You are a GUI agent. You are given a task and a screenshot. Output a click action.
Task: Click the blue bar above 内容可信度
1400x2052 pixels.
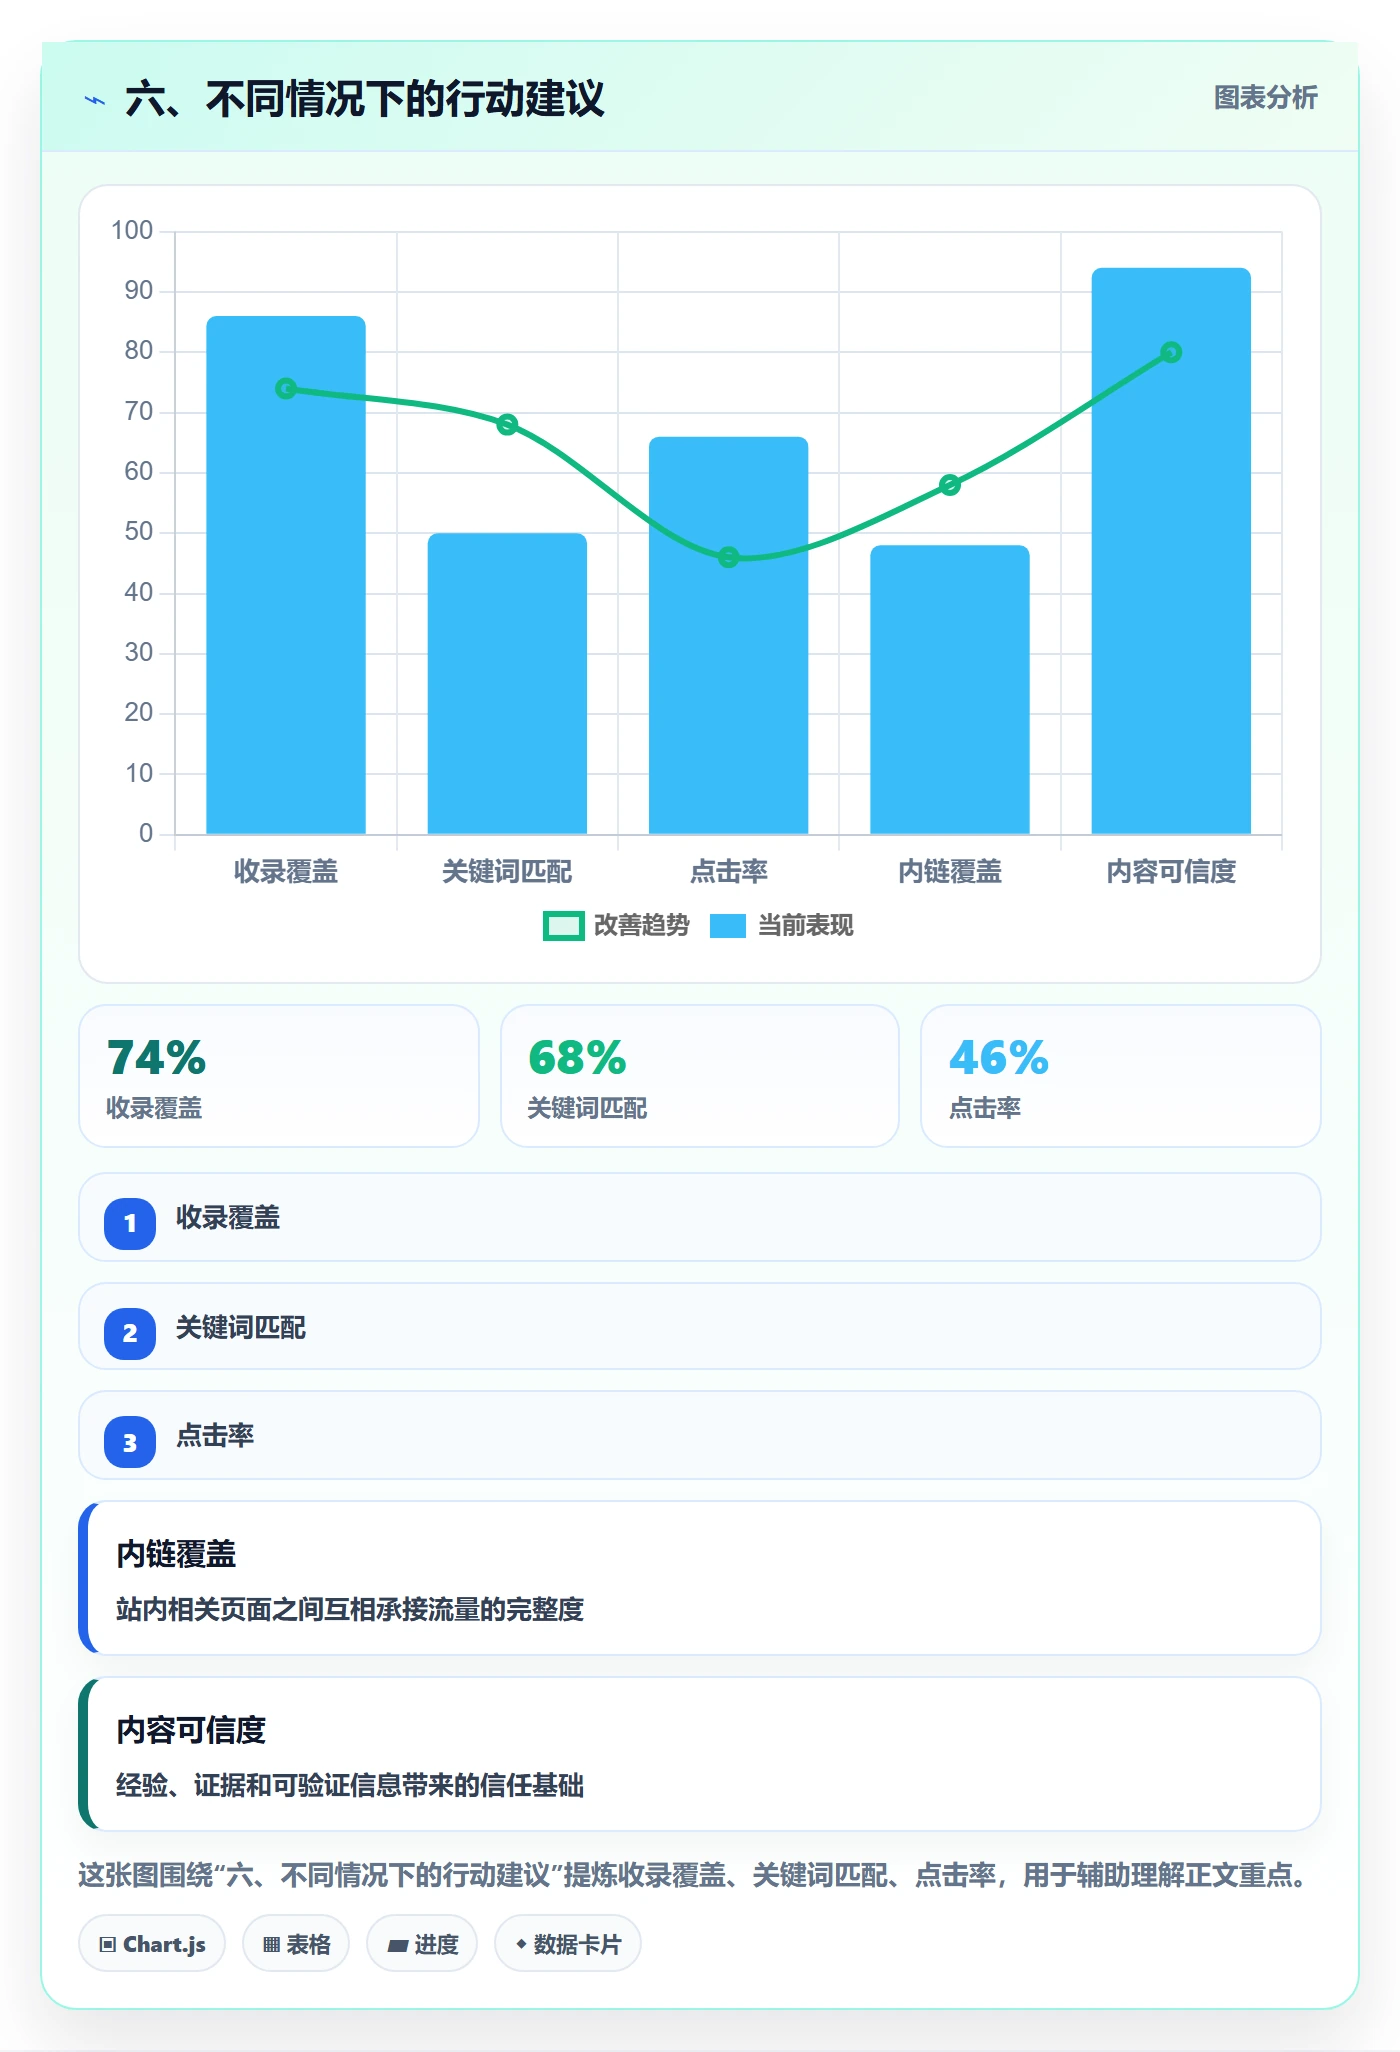click(1171, 551)
